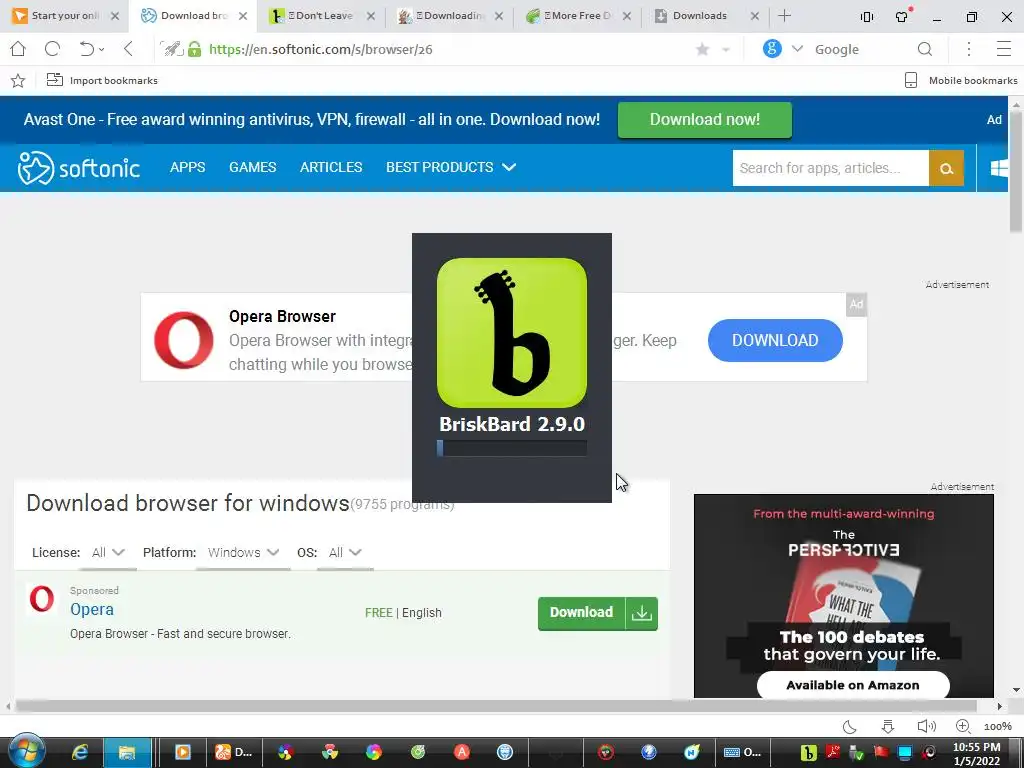Screen dimensions: 1024x768
Task: Click the softonic URL in address bar
Action: click(321, 50)
